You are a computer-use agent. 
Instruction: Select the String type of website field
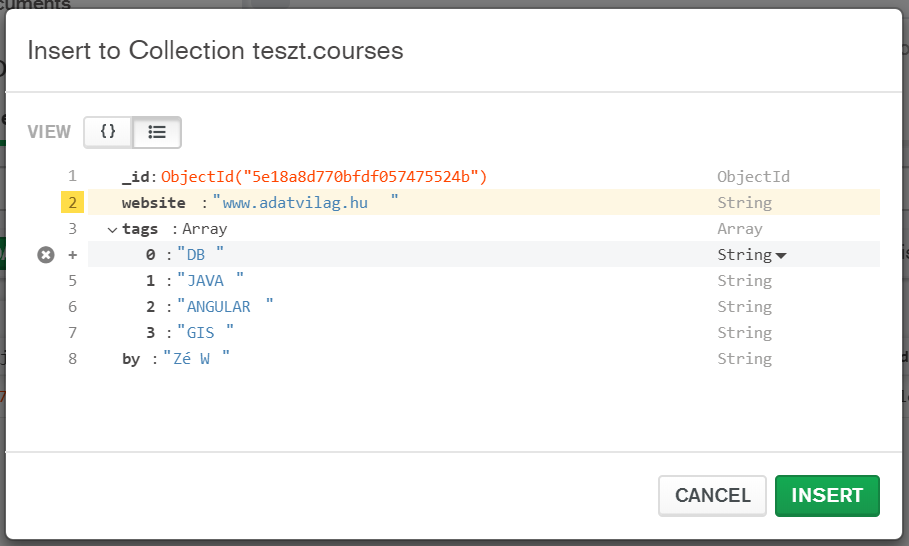pos(744,203)
